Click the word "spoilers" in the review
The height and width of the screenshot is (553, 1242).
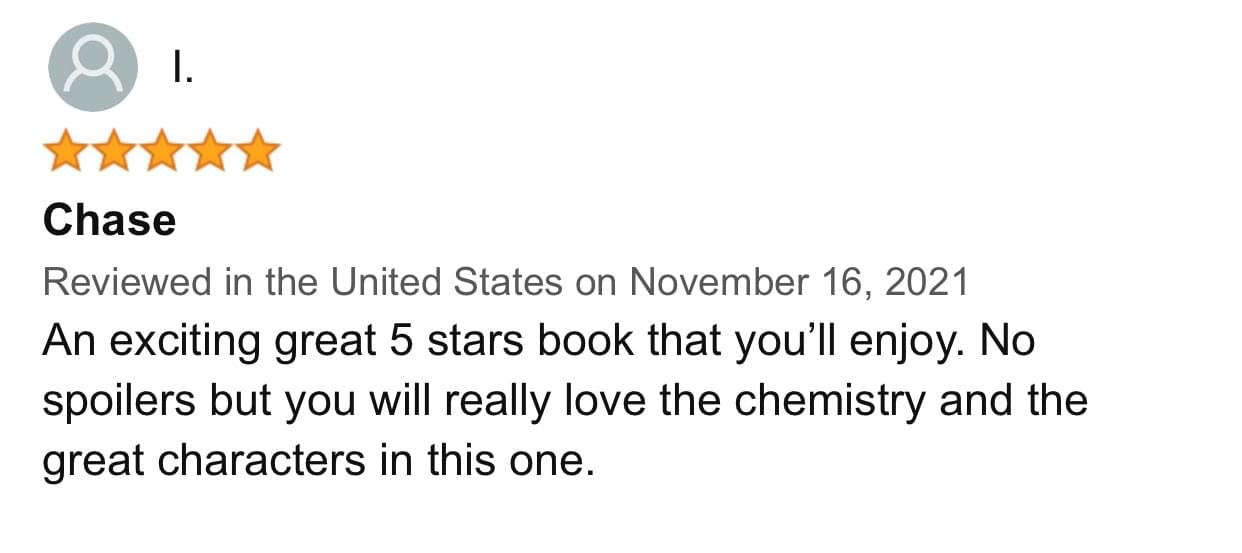pyautogui.click(x=118, y=402)
